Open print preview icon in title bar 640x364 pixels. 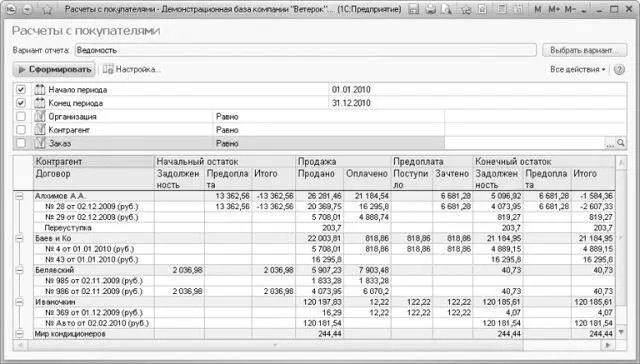(447, 9)
